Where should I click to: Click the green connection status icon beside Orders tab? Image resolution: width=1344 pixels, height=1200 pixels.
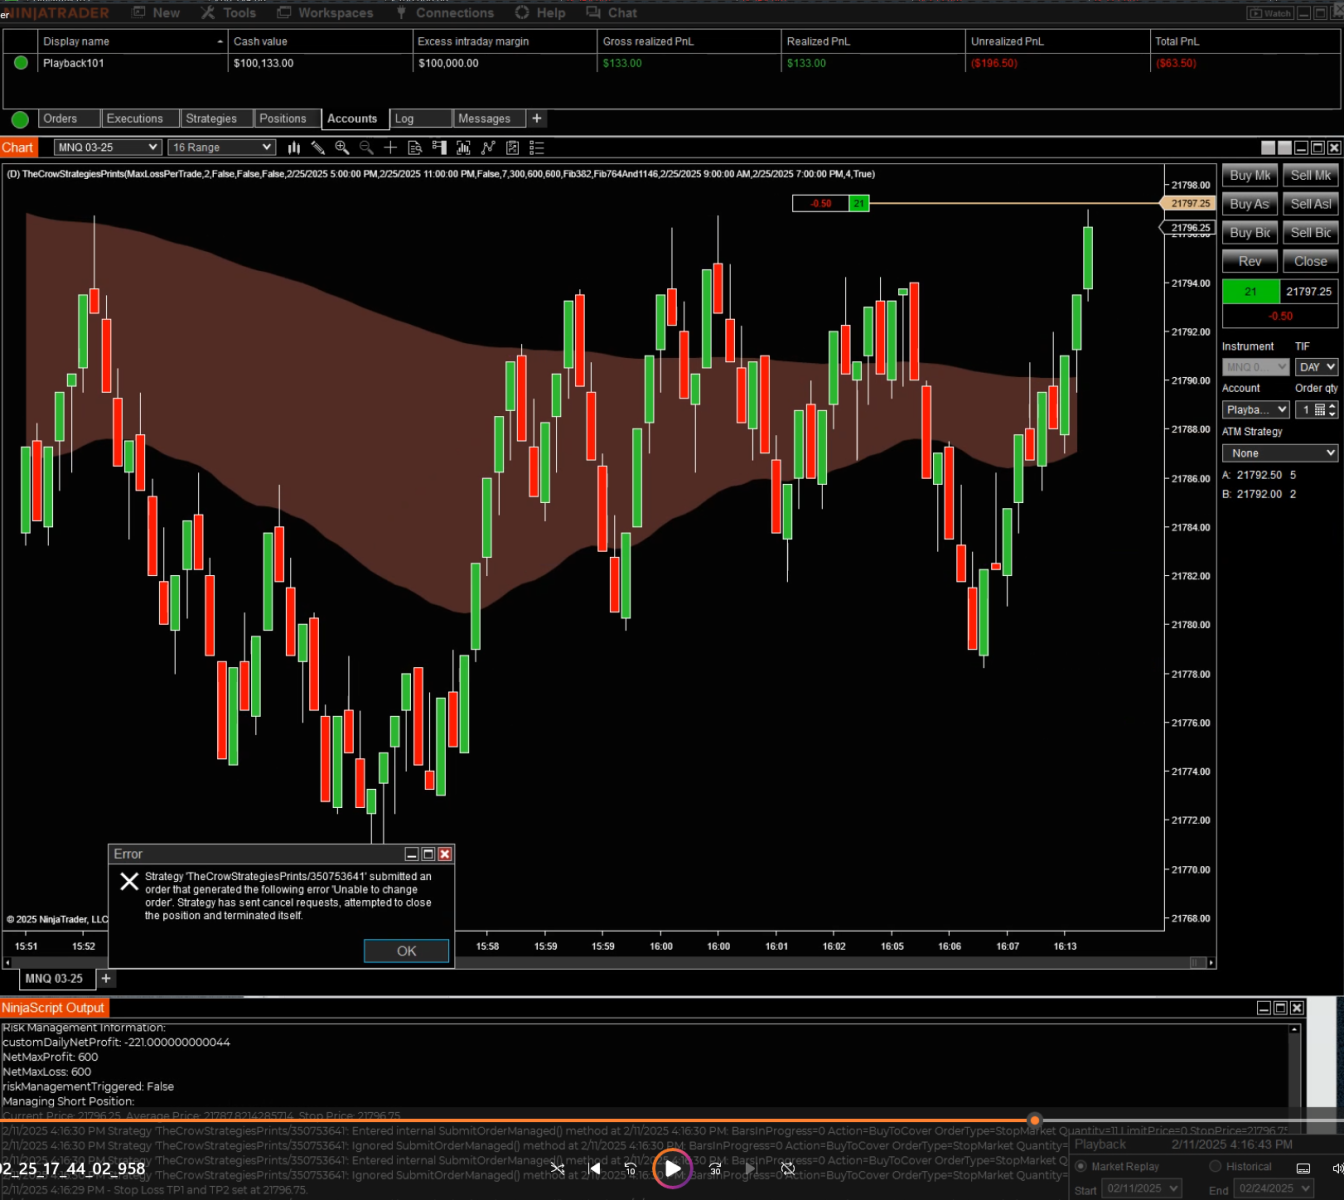click(20, 119)
